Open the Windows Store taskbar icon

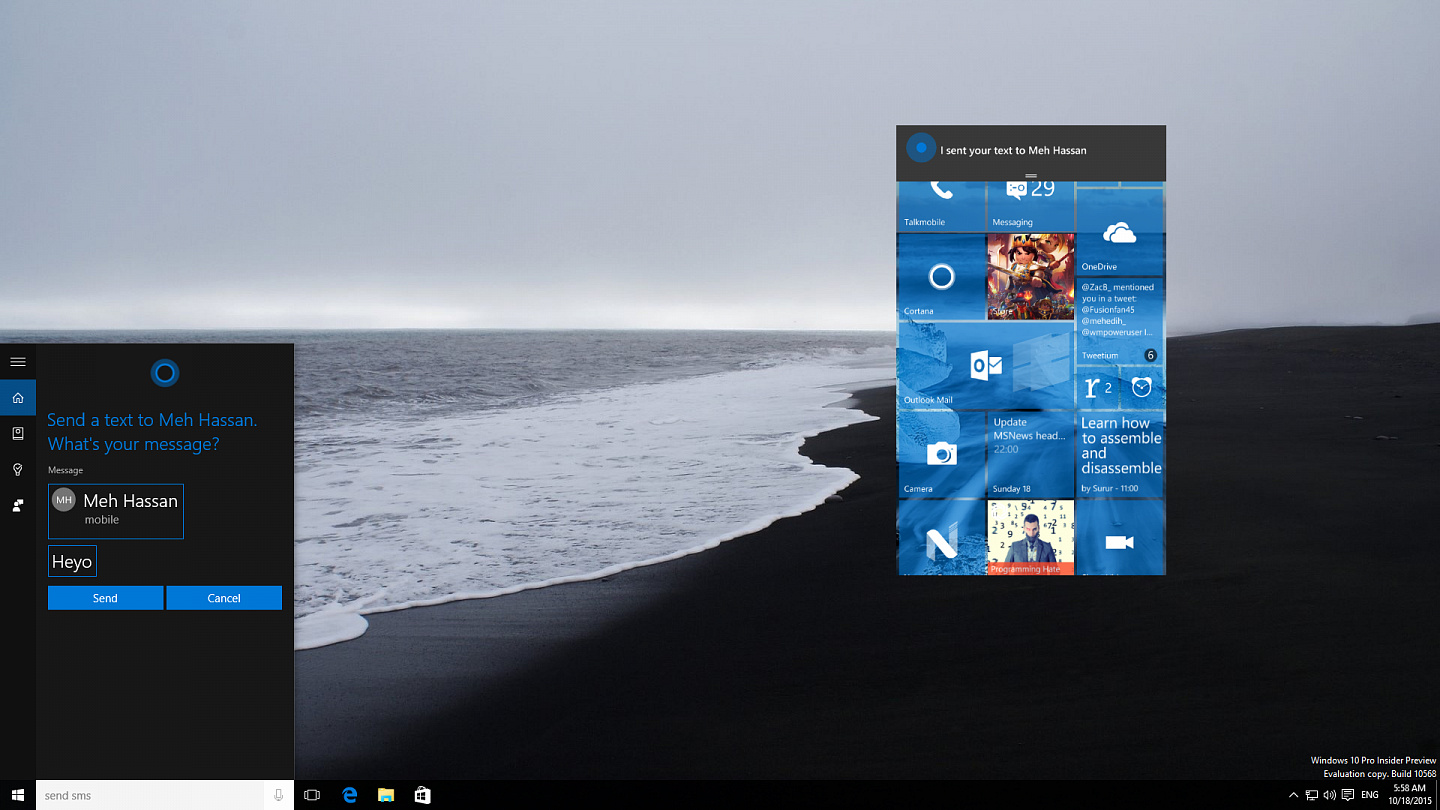[423, 795]
